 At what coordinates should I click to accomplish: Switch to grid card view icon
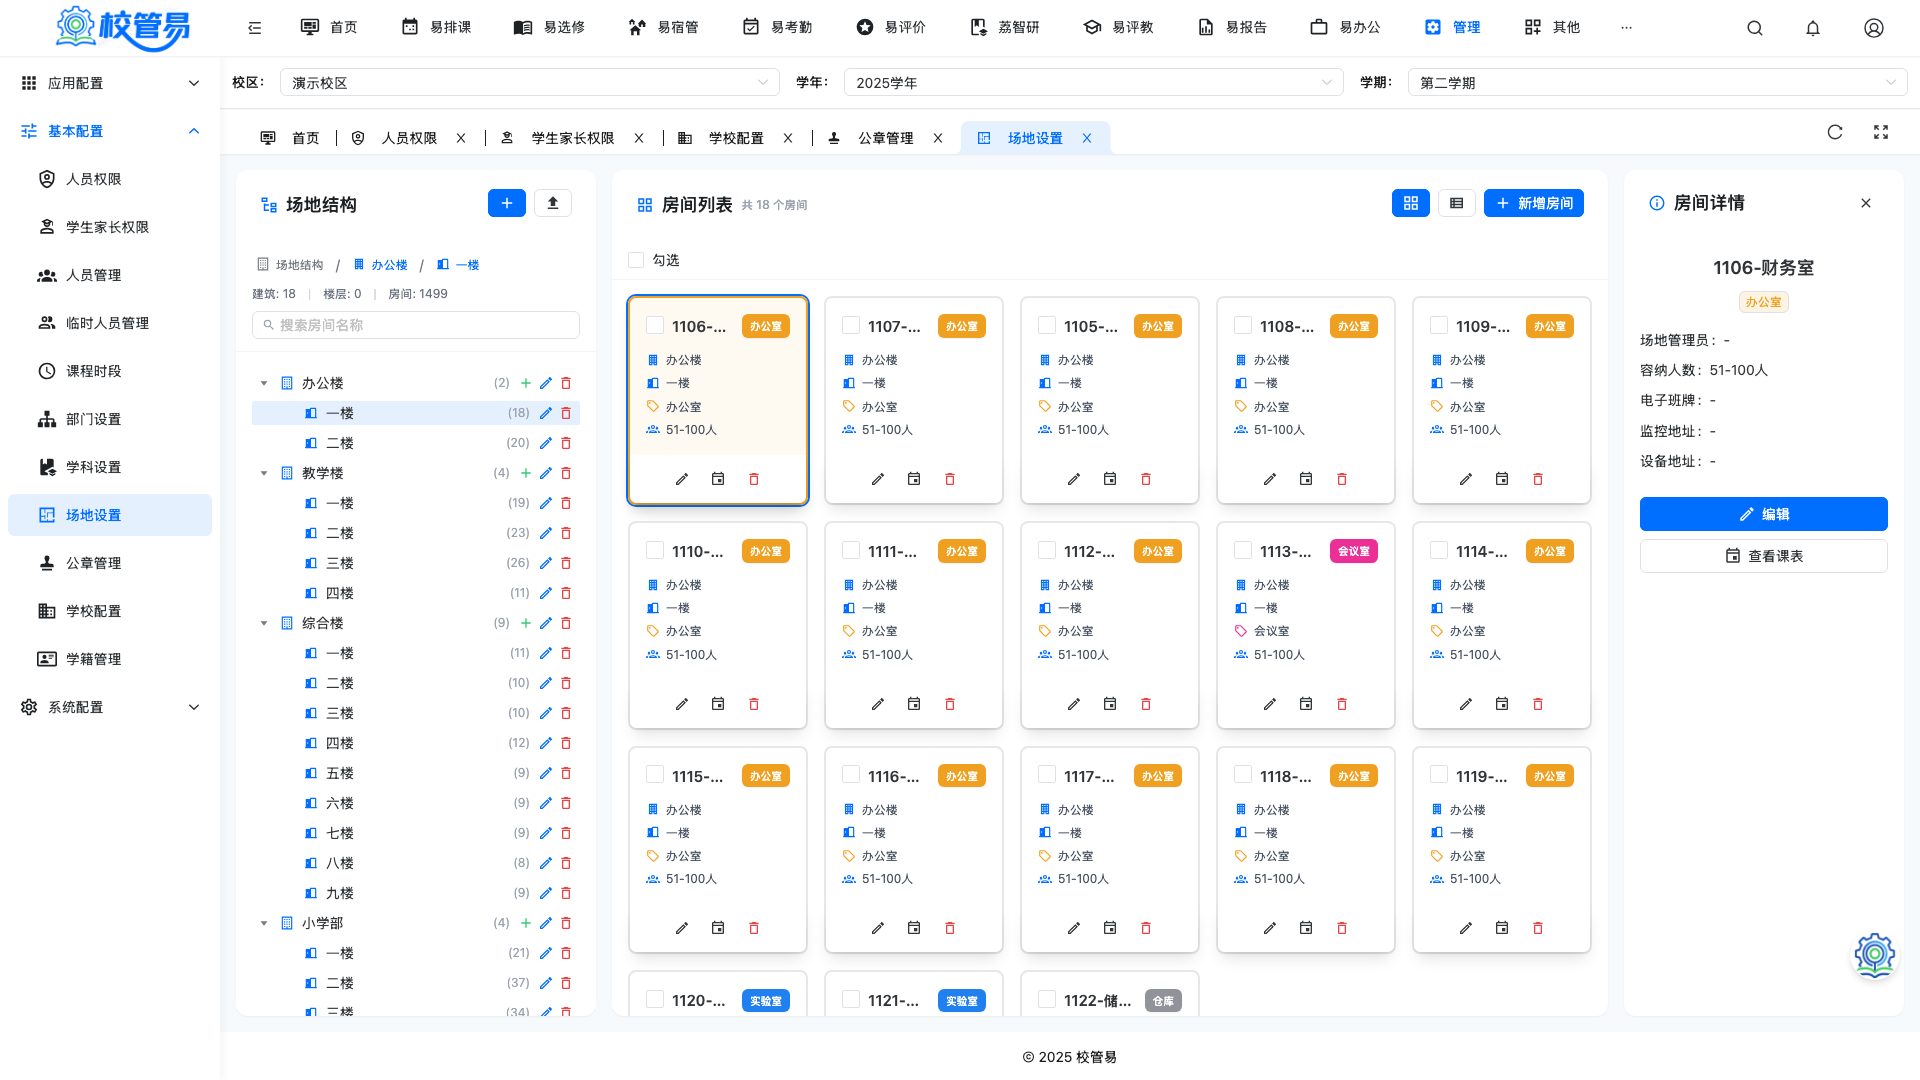pos(1411,203)
